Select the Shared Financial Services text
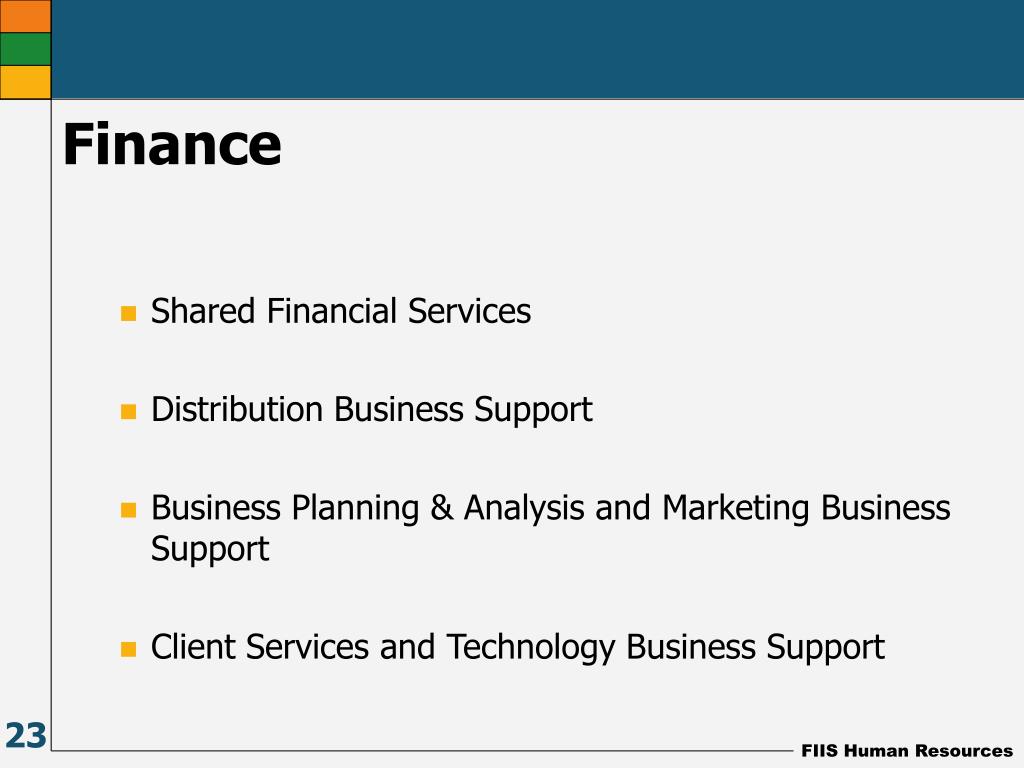The width and height of the screenshot is (1024, 768). (341, 312)
